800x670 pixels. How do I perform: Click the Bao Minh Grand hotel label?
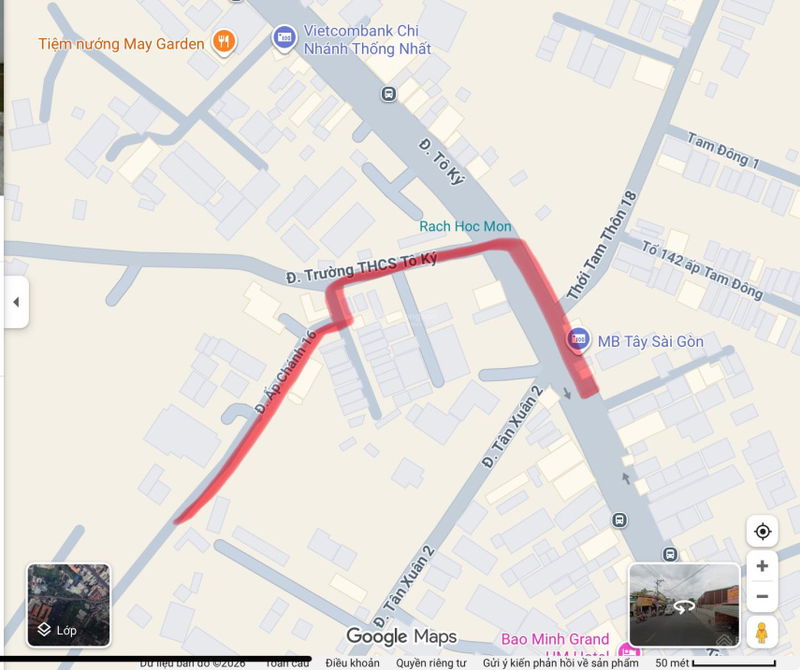tap(555, 639)
